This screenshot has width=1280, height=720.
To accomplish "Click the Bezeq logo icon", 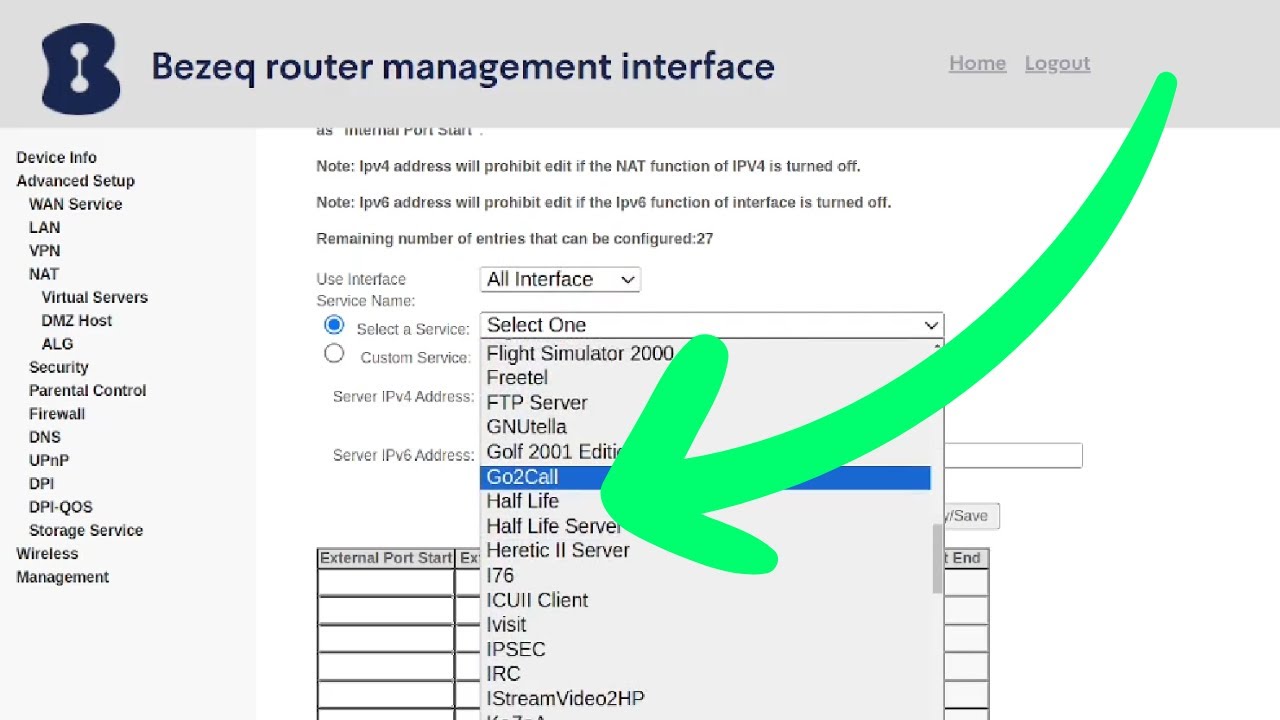I will coord(81,68).
